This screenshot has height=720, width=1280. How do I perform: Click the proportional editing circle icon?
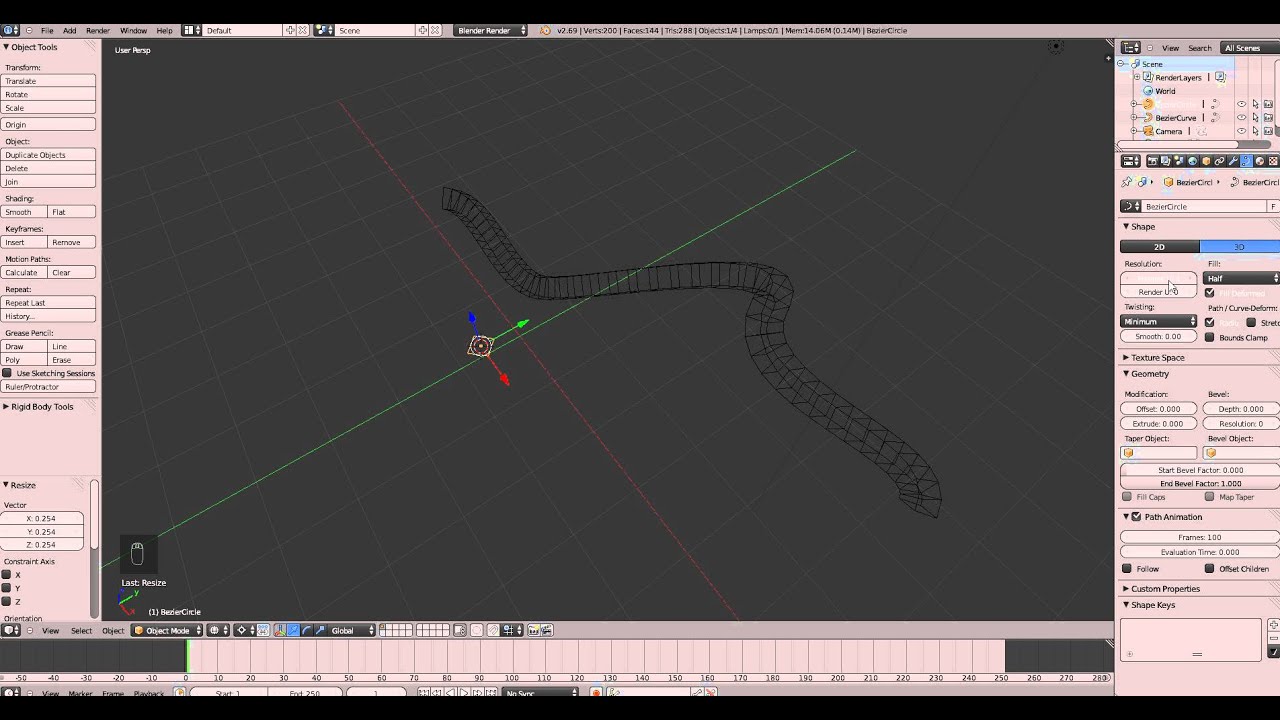pyautogui.click(x=476, y=630)
